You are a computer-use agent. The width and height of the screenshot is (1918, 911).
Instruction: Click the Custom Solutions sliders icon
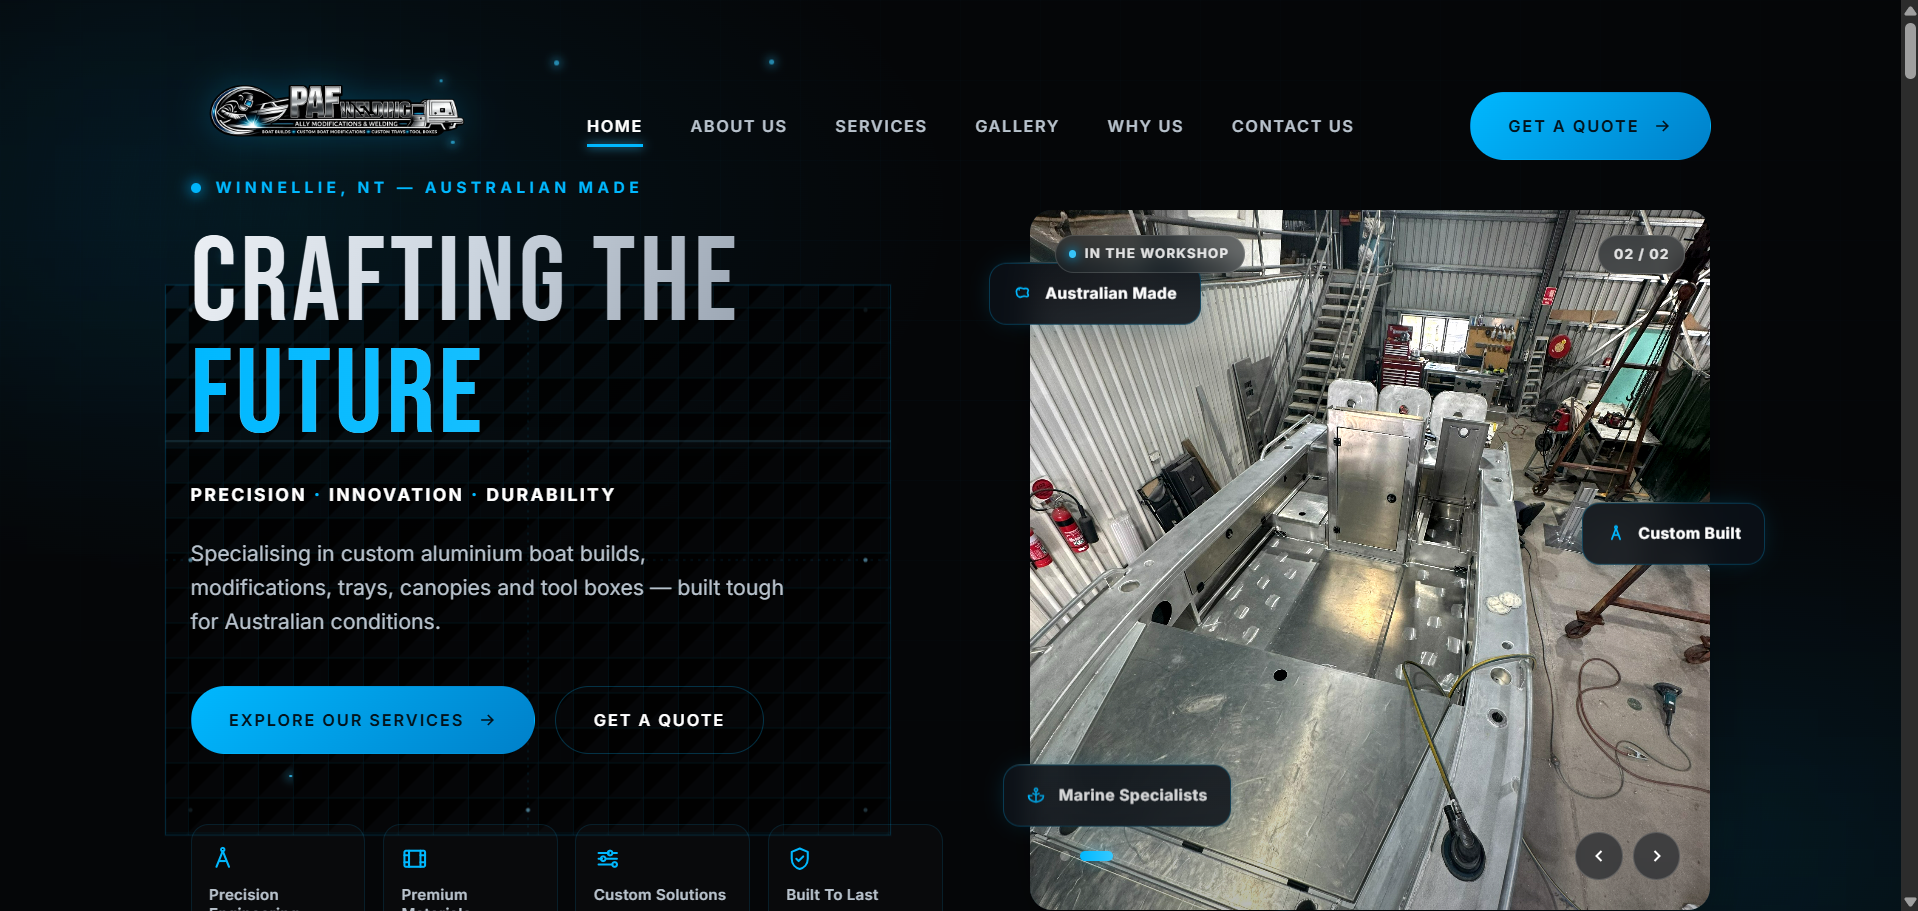tap(607, 859)
